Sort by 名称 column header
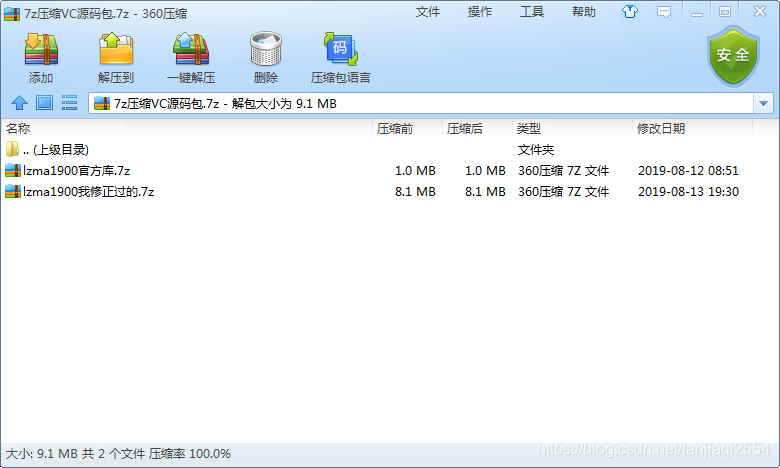Screen dimensions: 780x468 pos(187,129)
